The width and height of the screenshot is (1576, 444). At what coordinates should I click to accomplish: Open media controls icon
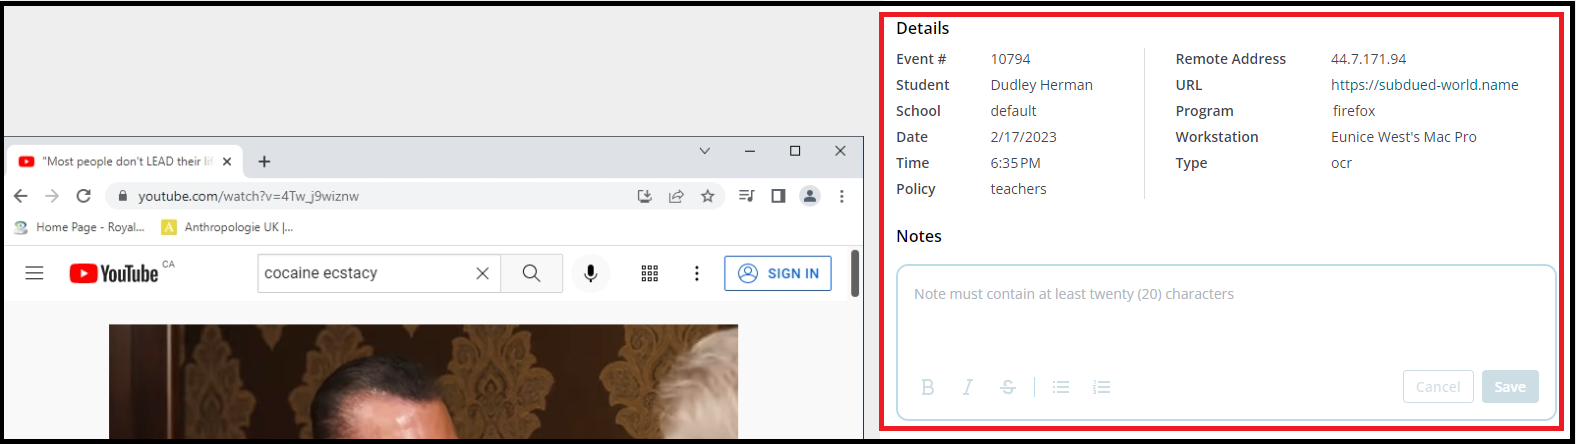click(x=746, y=196)
